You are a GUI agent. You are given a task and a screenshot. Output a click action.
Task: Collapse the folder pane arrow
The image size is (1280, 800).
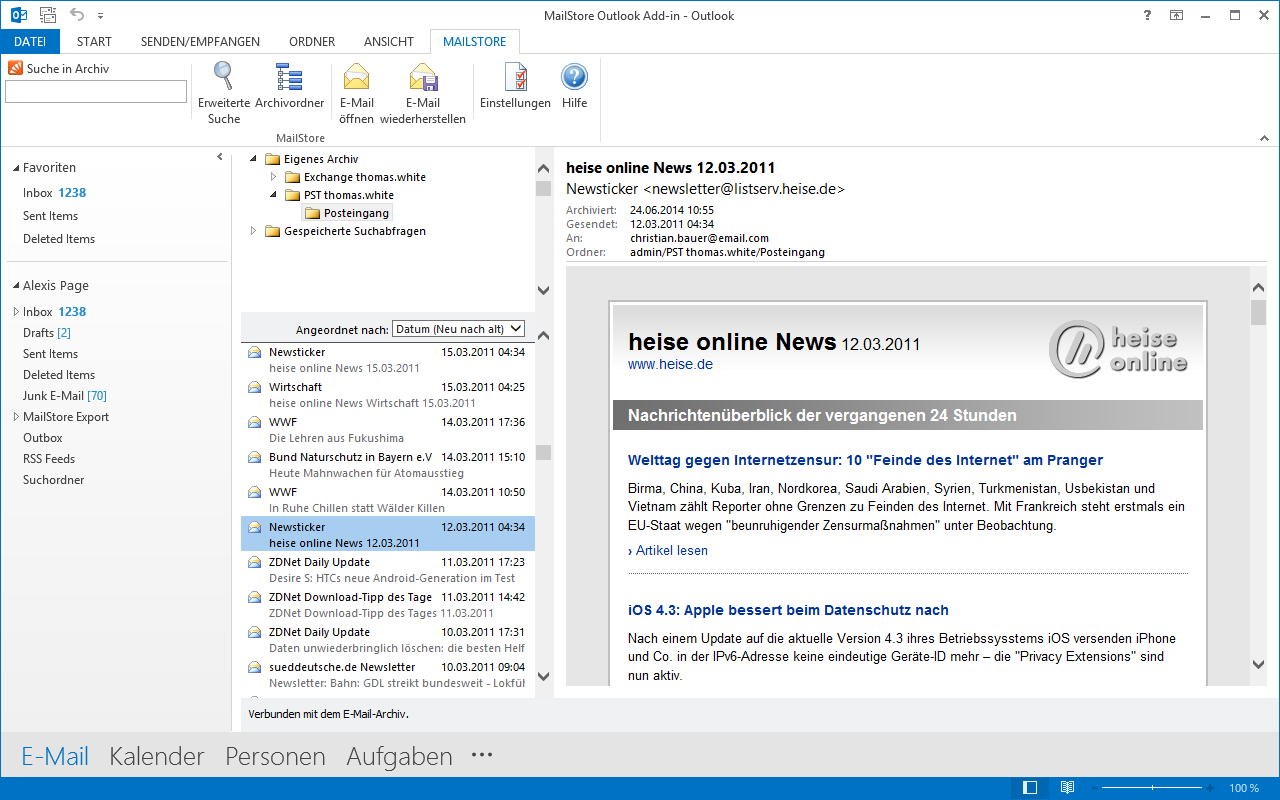pos(220,157)
